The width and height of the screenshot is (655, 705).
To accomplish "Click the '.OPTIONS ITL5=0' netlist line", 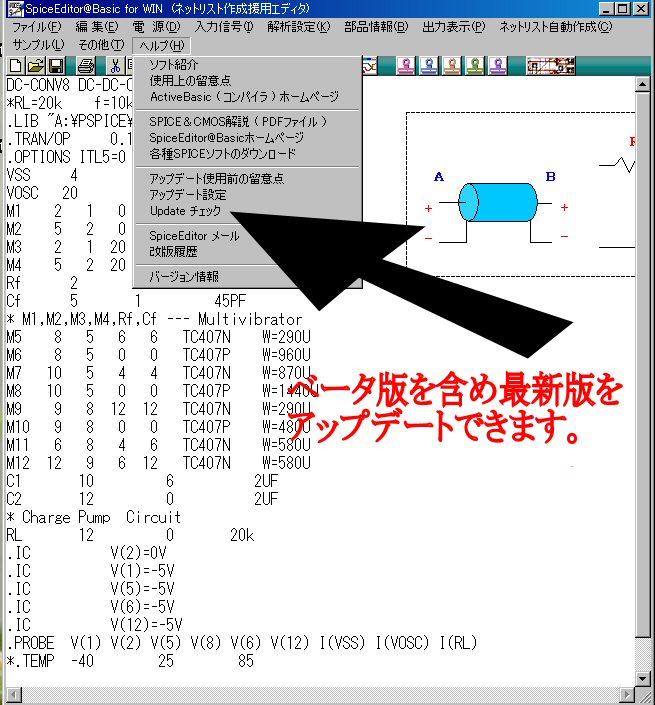I will point(66,157).
